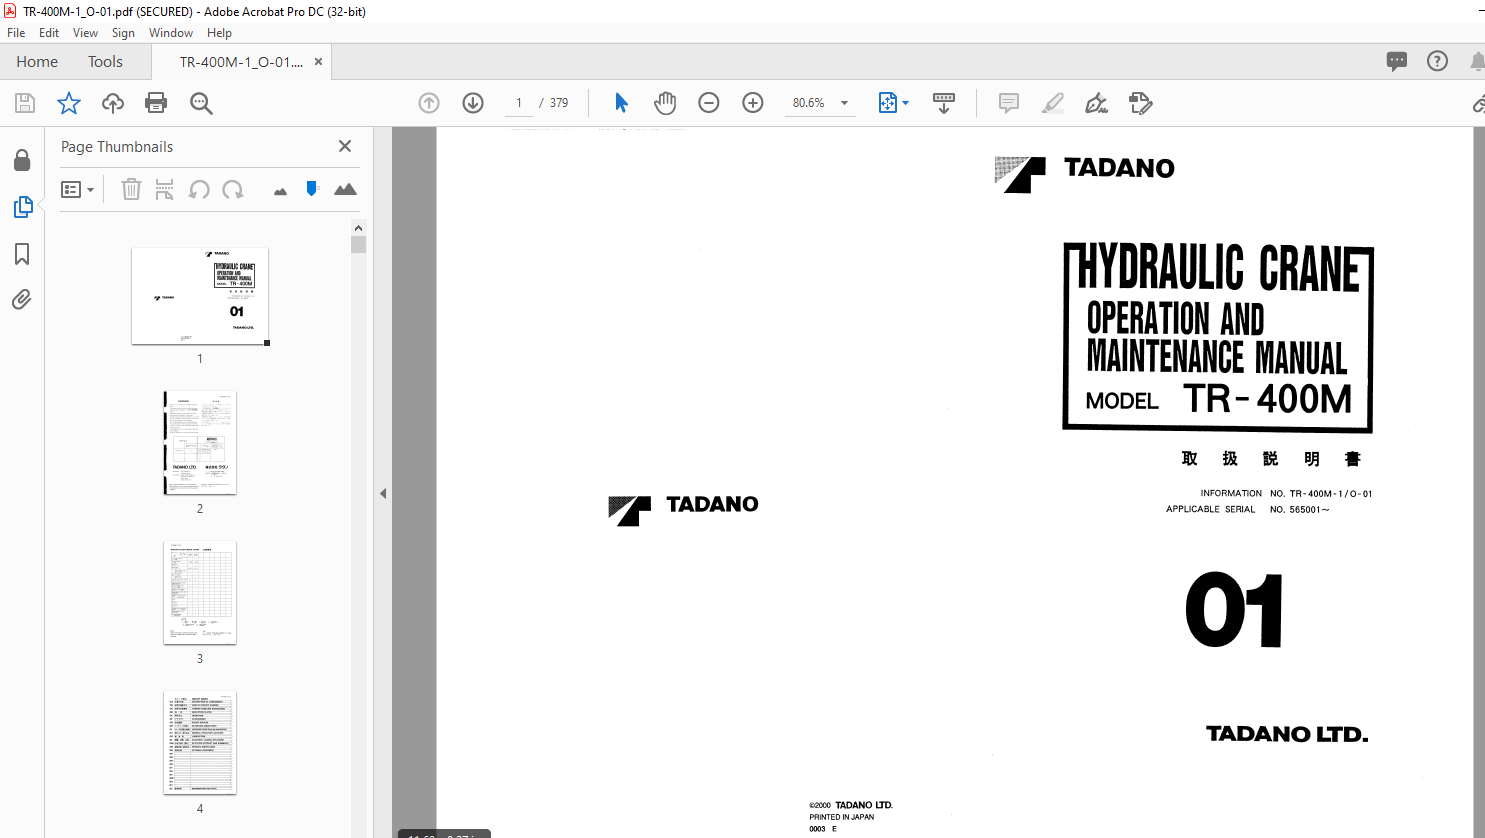This screenshot has width=1485, height=838.
Task: Select the TR-400M-1_O-01 document tab
Action: [241, 62]
